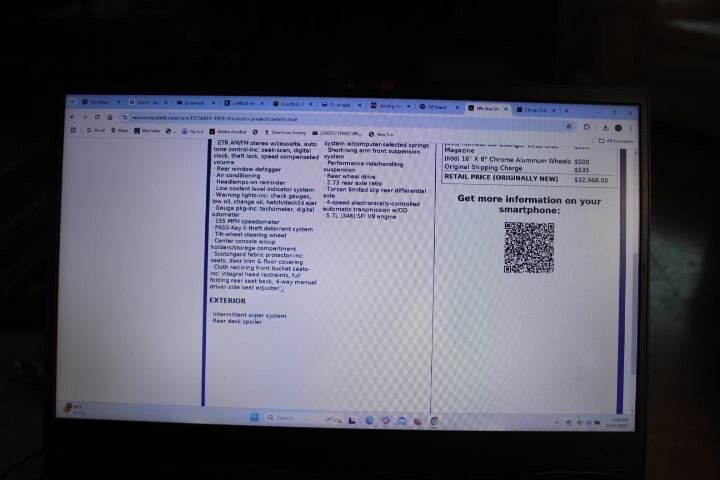Select the Cheap Oil tab

(535, 108)
